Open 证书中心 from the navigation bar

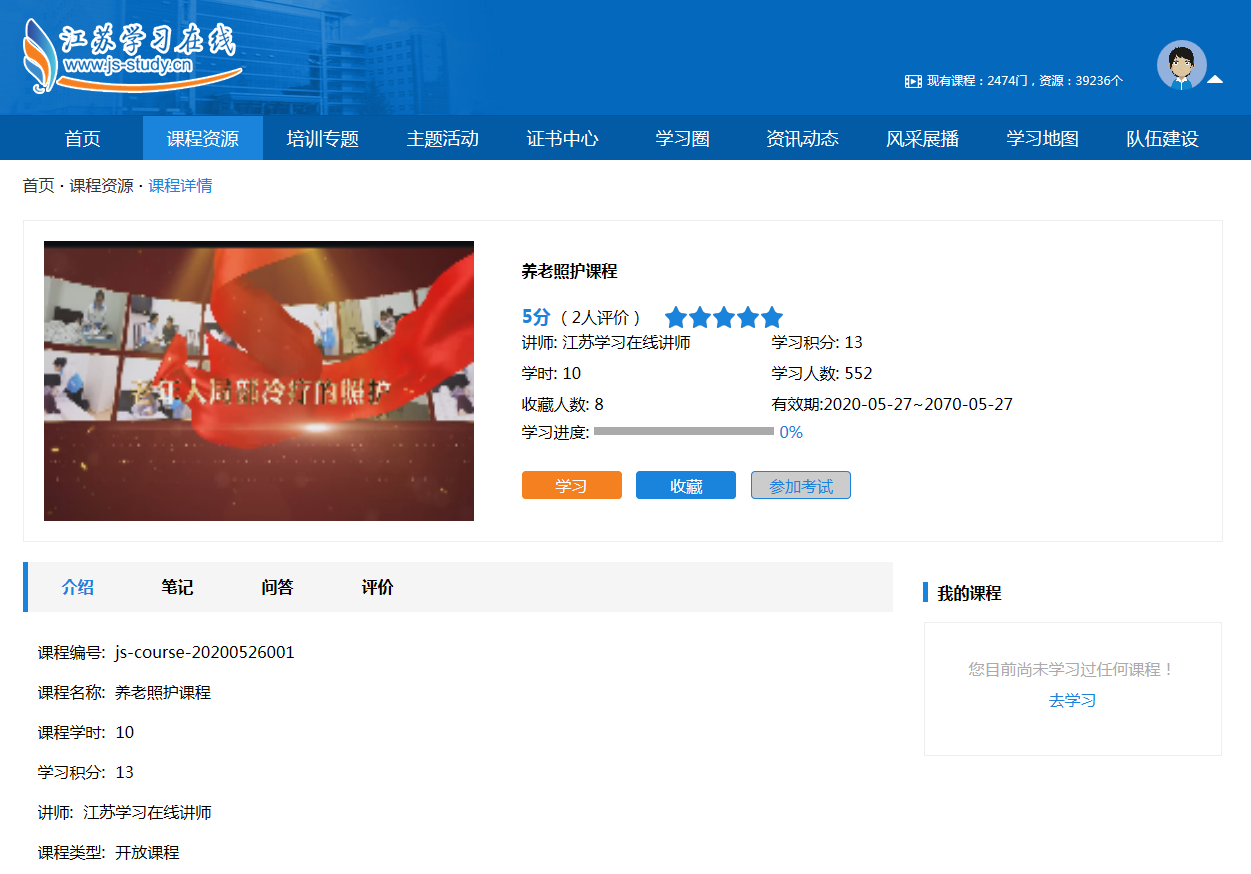[562, 139]
